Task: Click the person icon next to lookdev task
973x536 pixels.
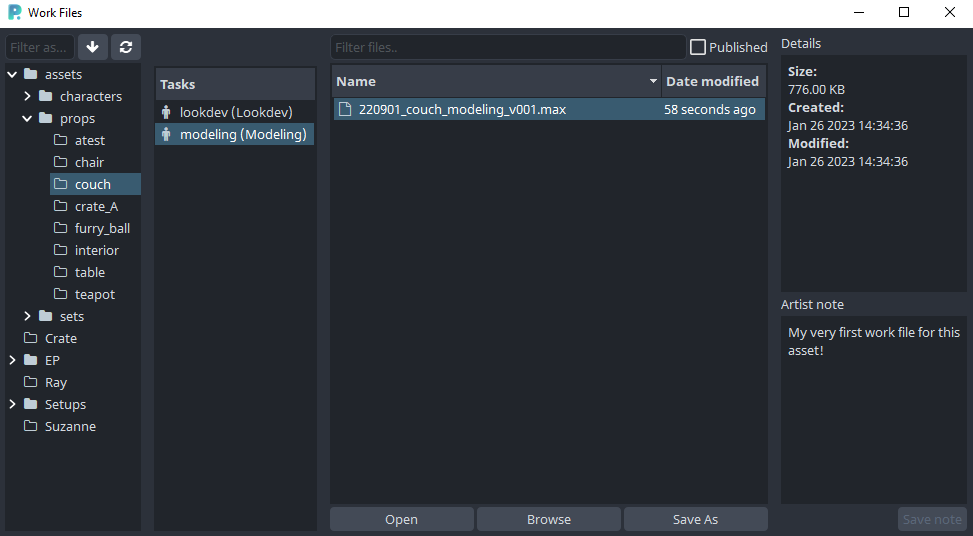Action: coord(166,112)
